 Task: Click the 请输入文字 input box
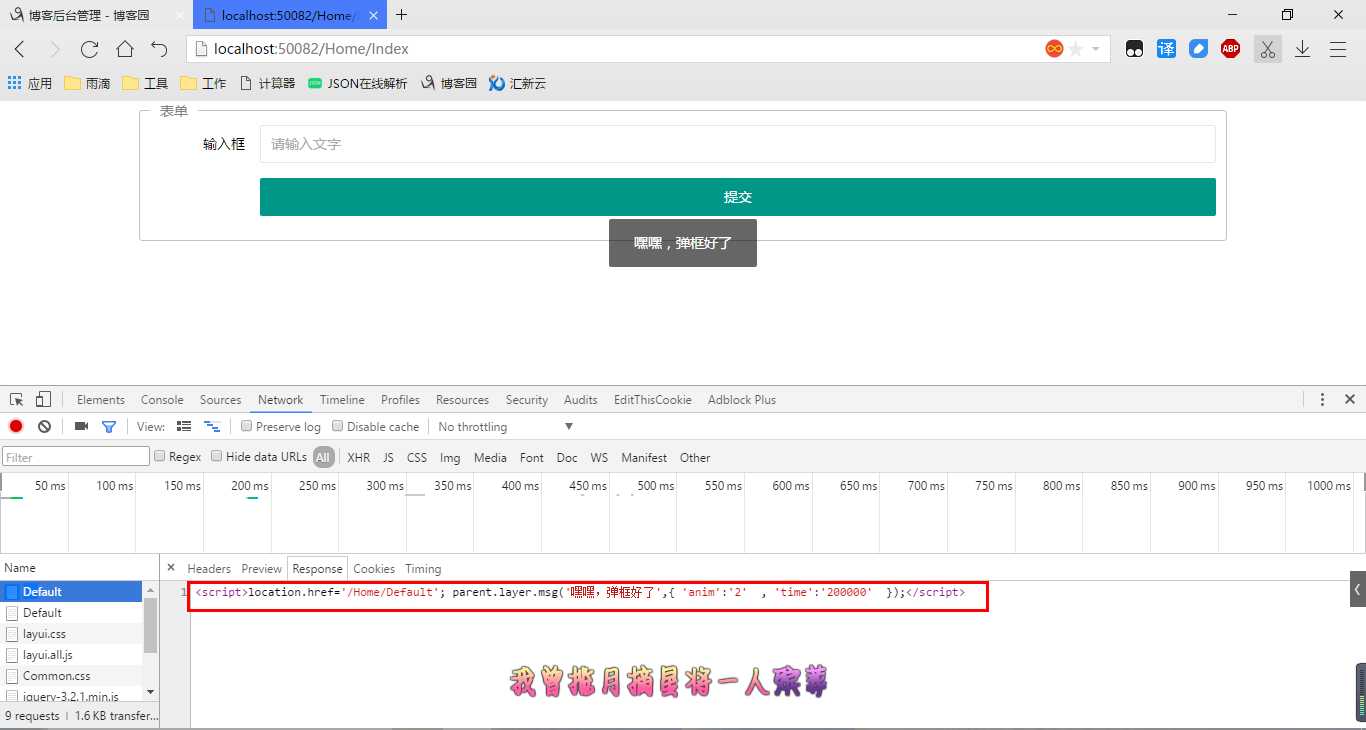coord(738,144)
